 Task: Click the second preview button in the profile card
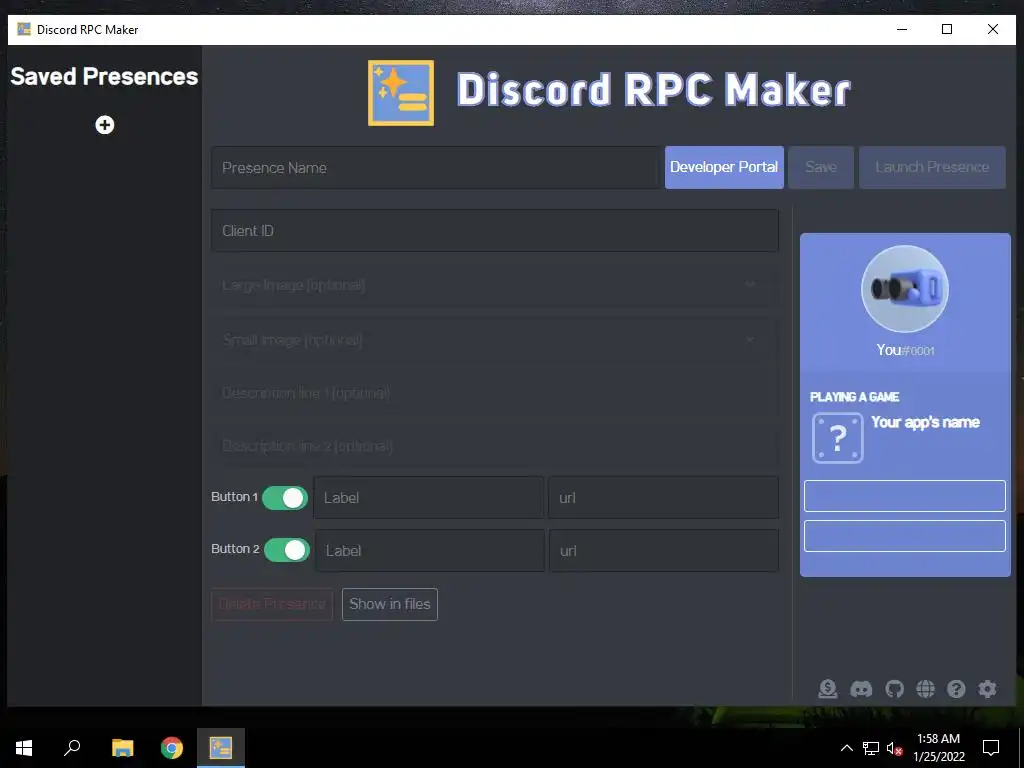coord(904,536)
